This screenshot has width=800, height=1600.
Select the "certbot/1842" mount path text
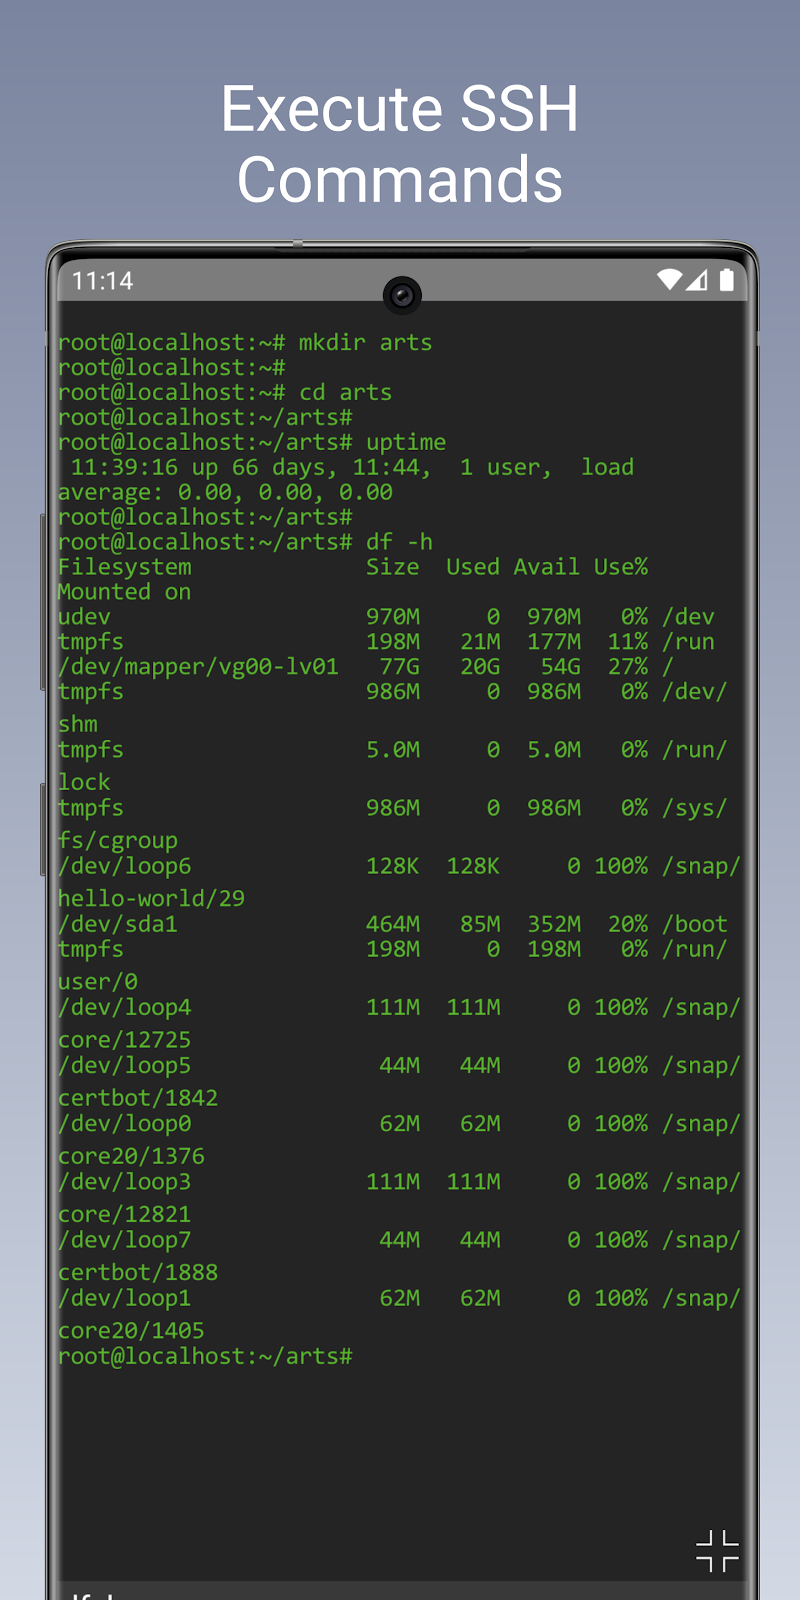[138, 1098]
